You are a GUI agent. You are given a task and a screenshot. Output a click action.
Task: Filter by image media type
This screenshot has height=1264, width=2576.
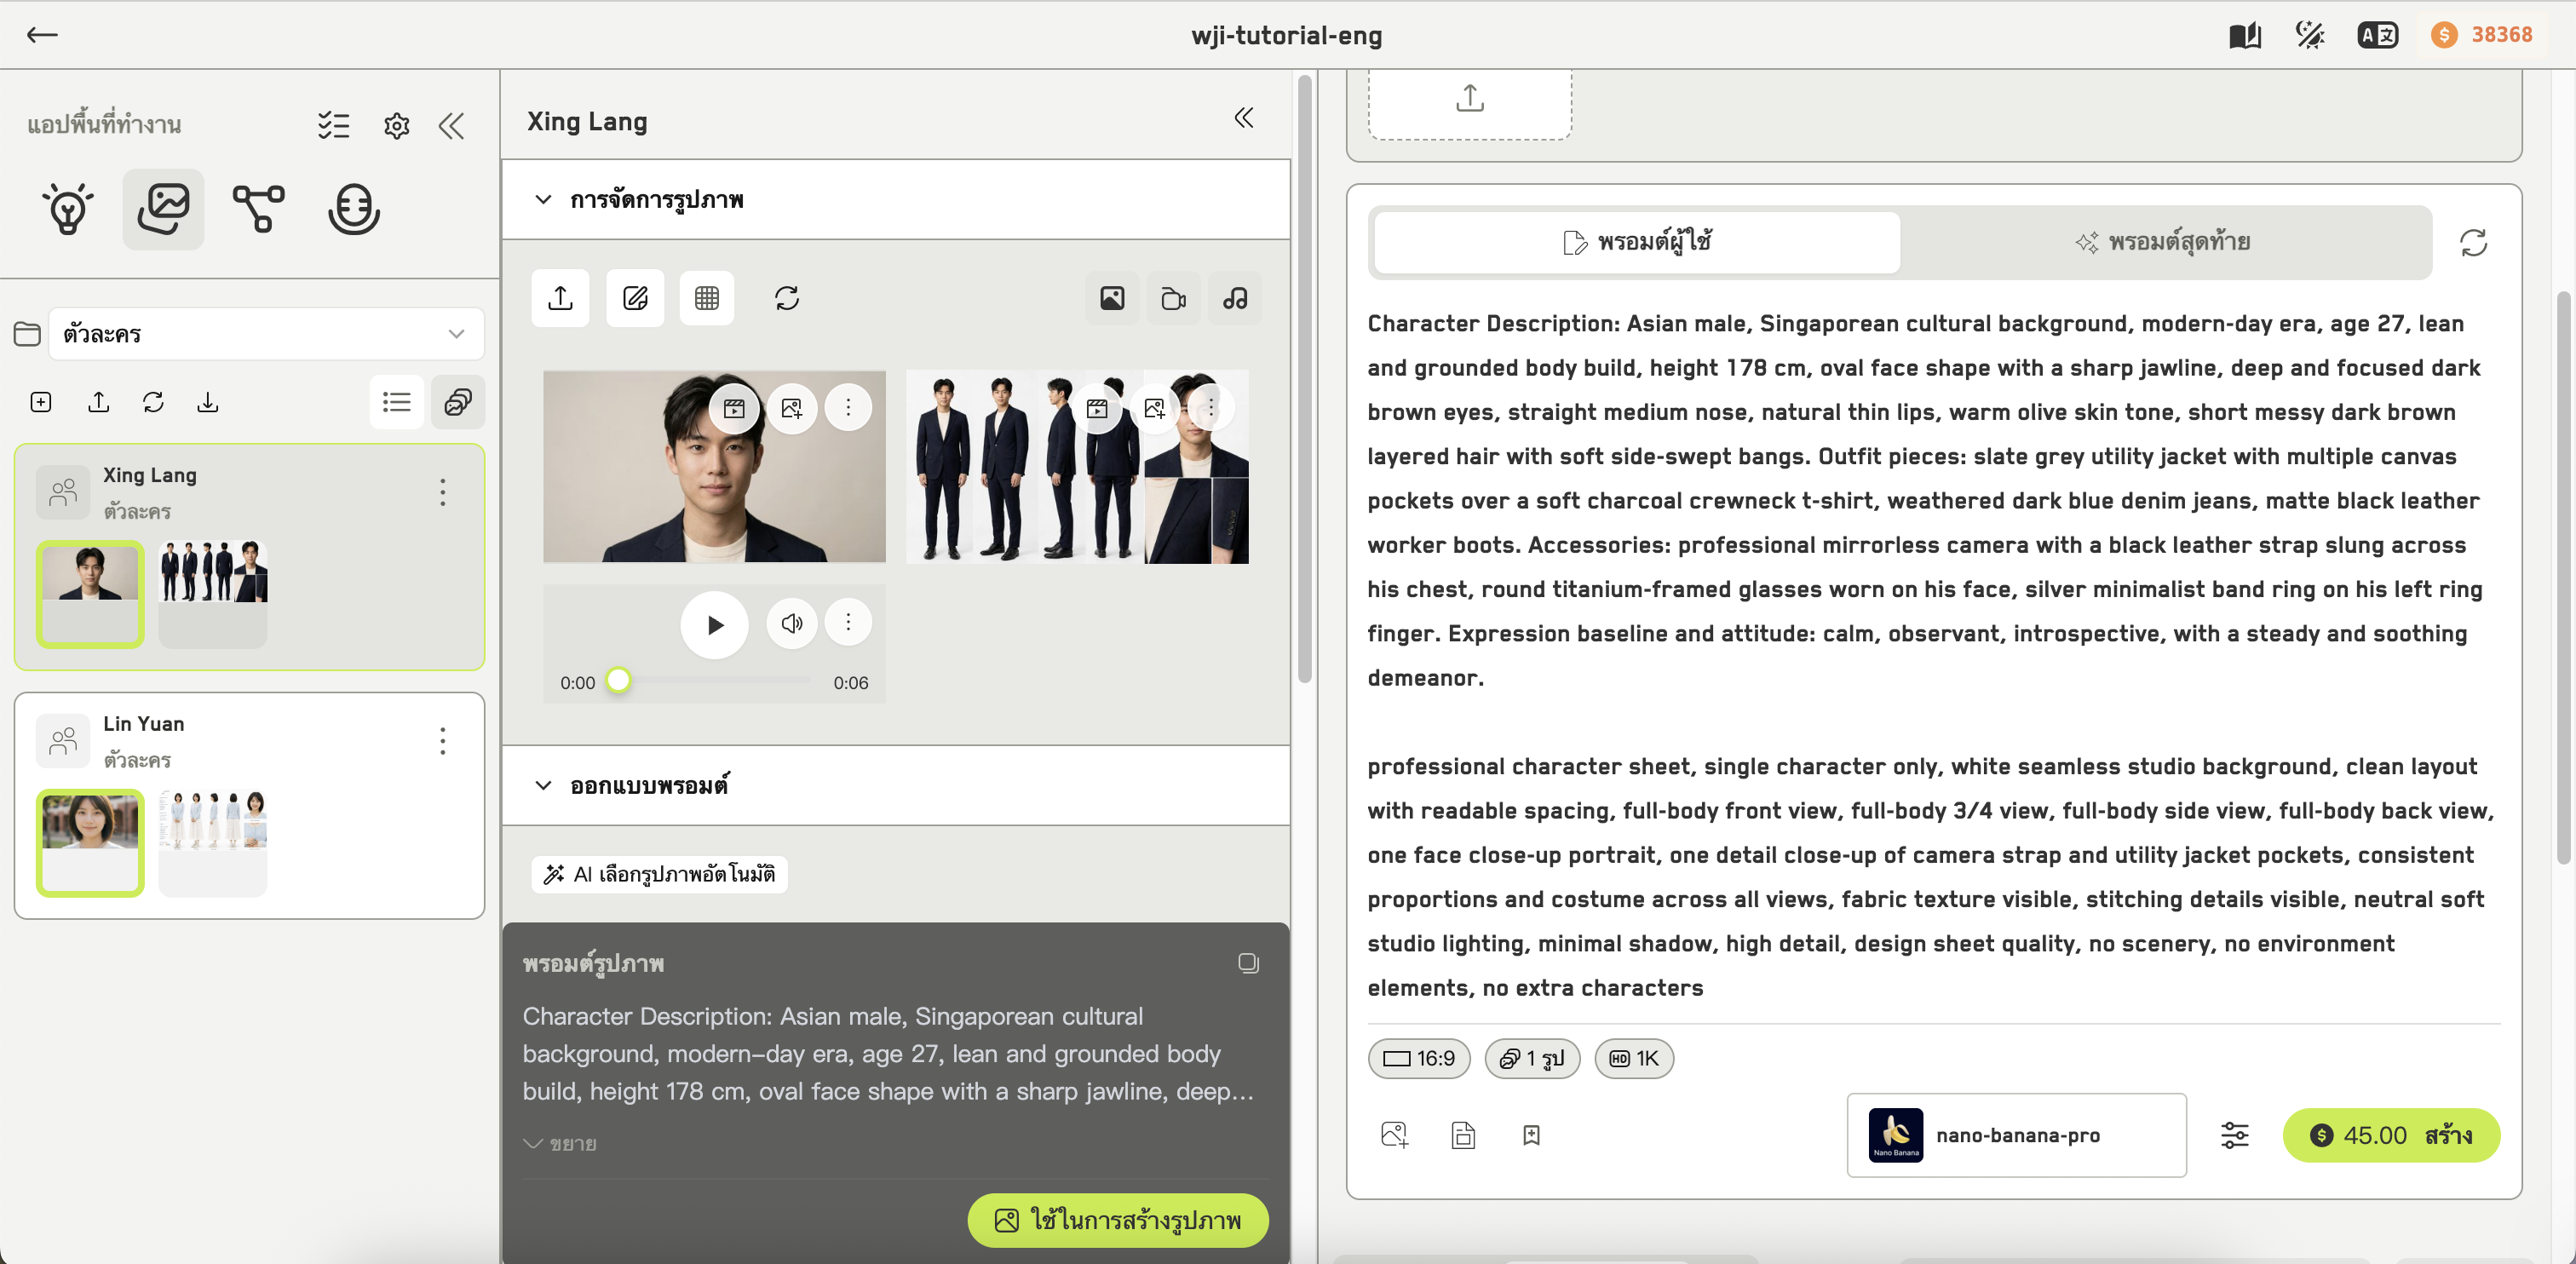tap(1112, 298)
